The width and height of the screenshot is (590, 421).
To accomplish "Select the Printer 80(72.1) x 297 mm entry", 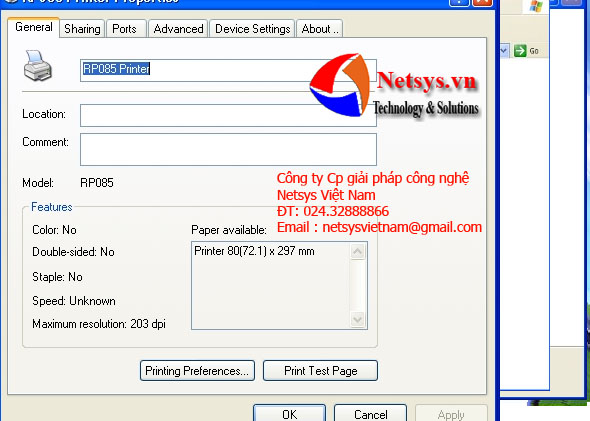I will (x=254, y=251).
